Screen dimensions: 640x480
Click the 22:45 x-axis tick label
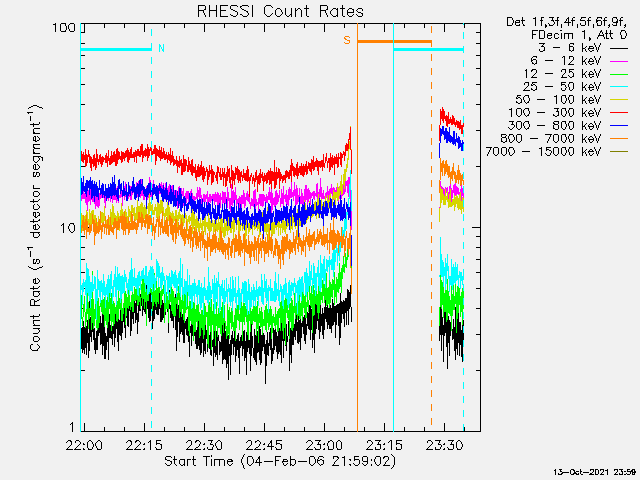click(x=264, y=445)
